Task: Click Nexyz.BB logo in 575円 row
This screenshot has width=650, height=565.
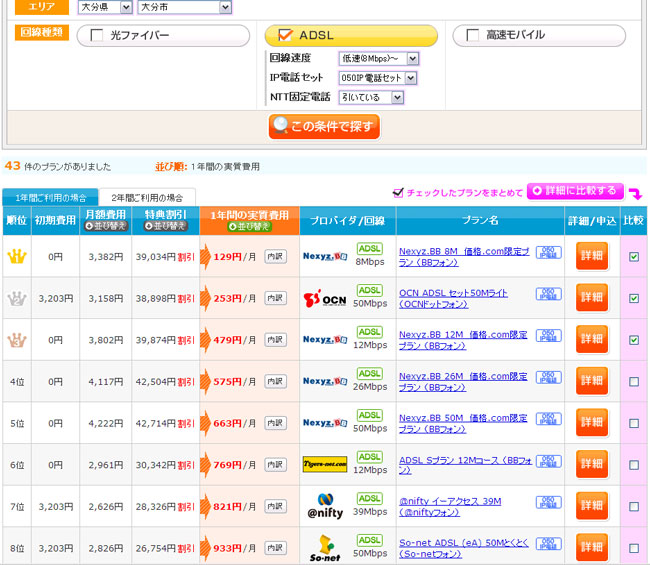Action: click(x=325, y=381)
